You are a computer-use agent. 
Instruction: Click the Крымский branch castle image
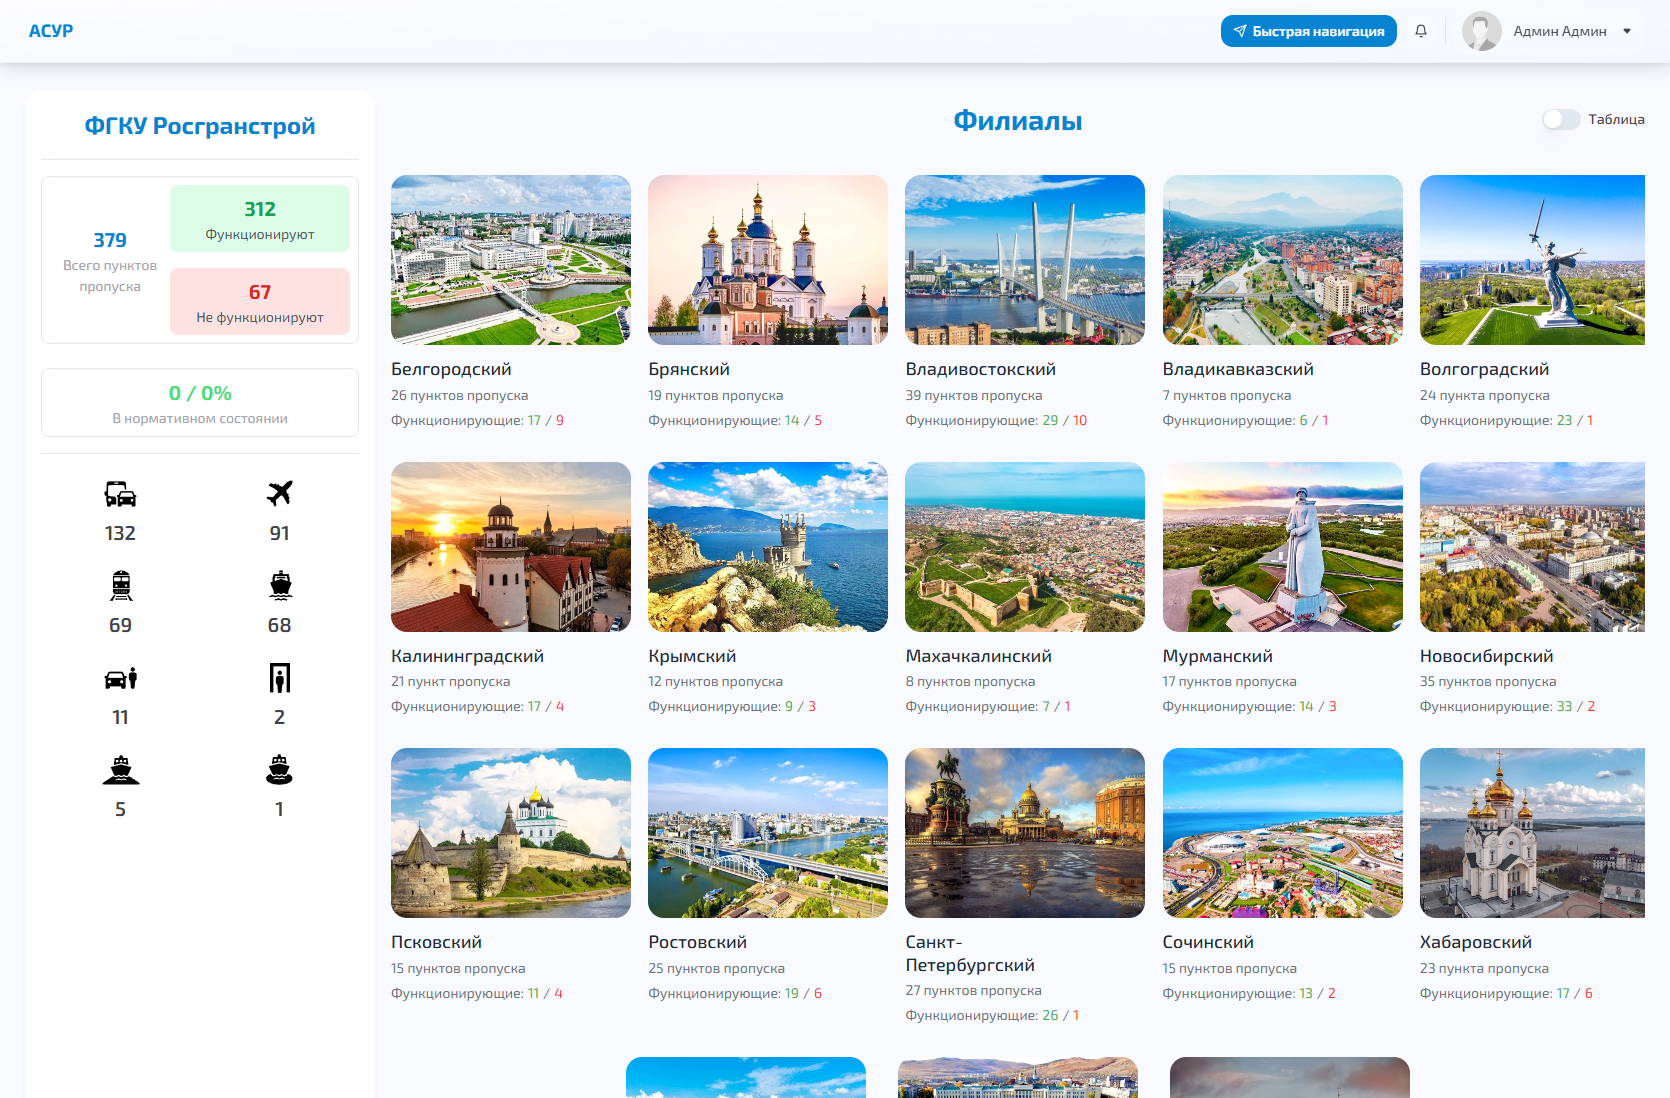point(767,547)
